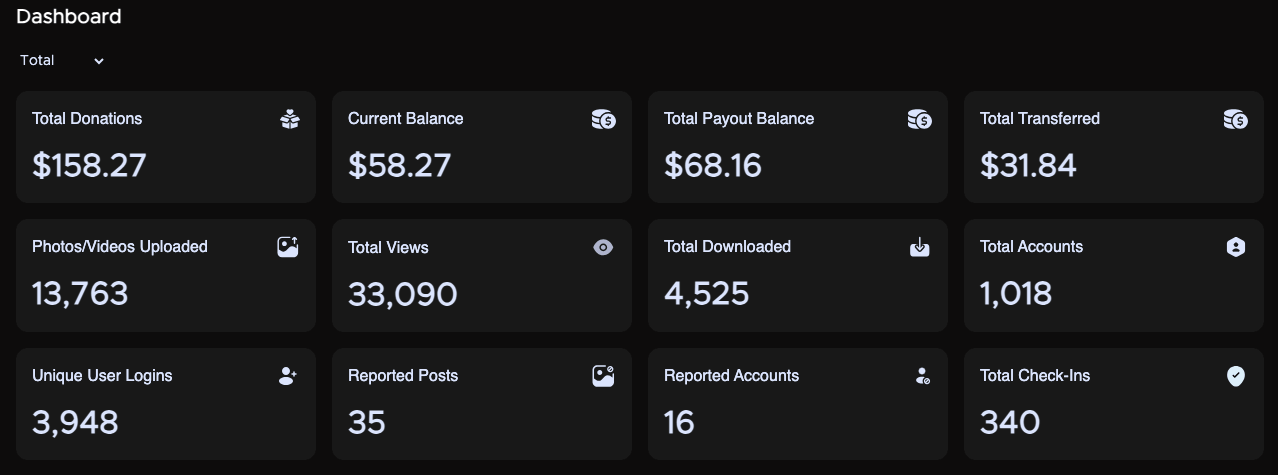The image size is (1278, 475).
Task: Click the eye icon in Total Views
Action: 603,248
